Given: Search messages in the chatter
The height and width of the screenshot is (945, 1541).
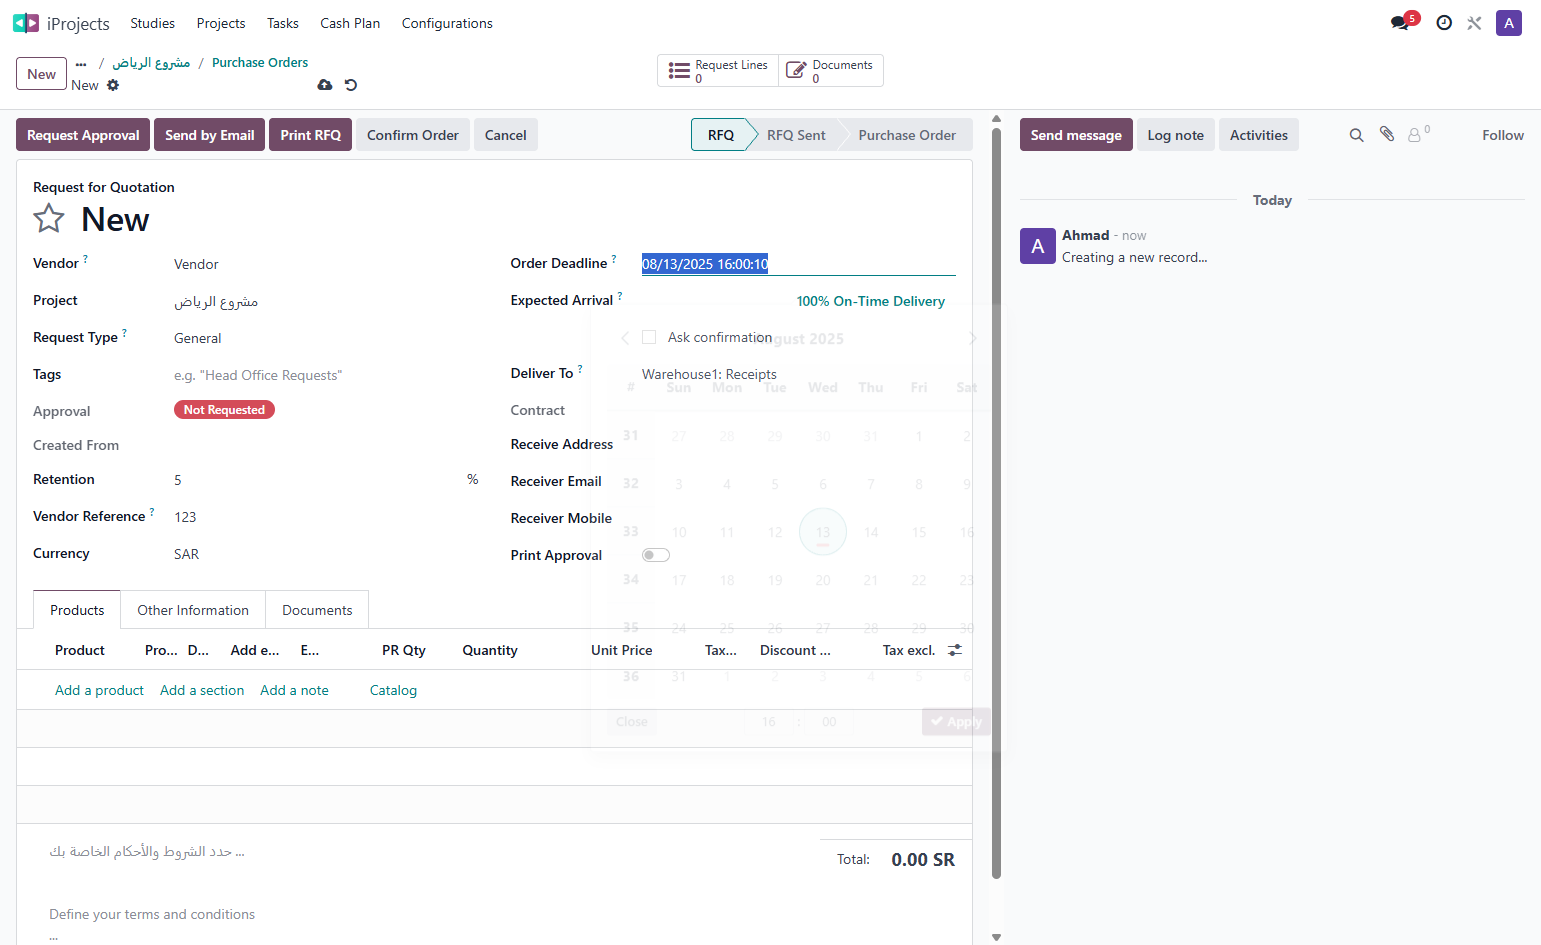Looking at the screenshot, I should click(1356, 135).
